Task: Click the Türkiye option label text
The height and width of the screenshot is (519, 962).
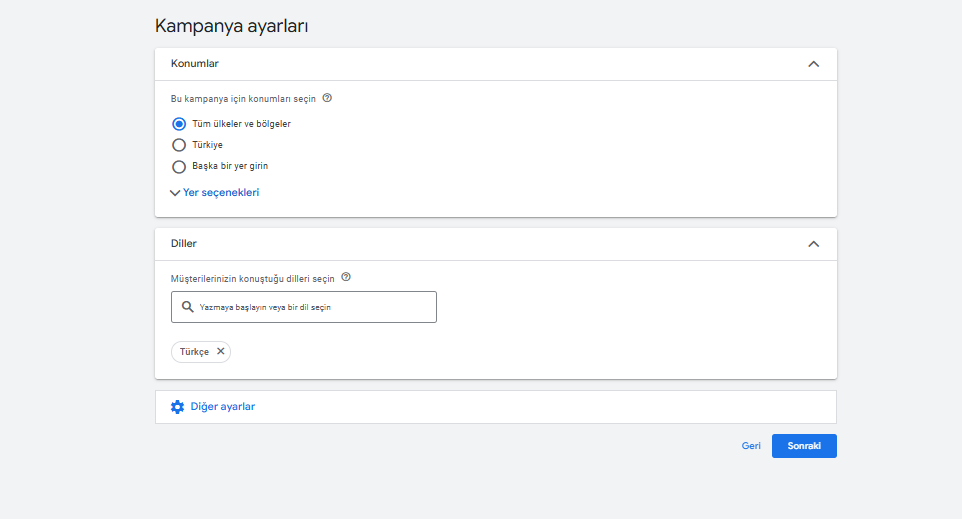Action: (x=207, y=145)
